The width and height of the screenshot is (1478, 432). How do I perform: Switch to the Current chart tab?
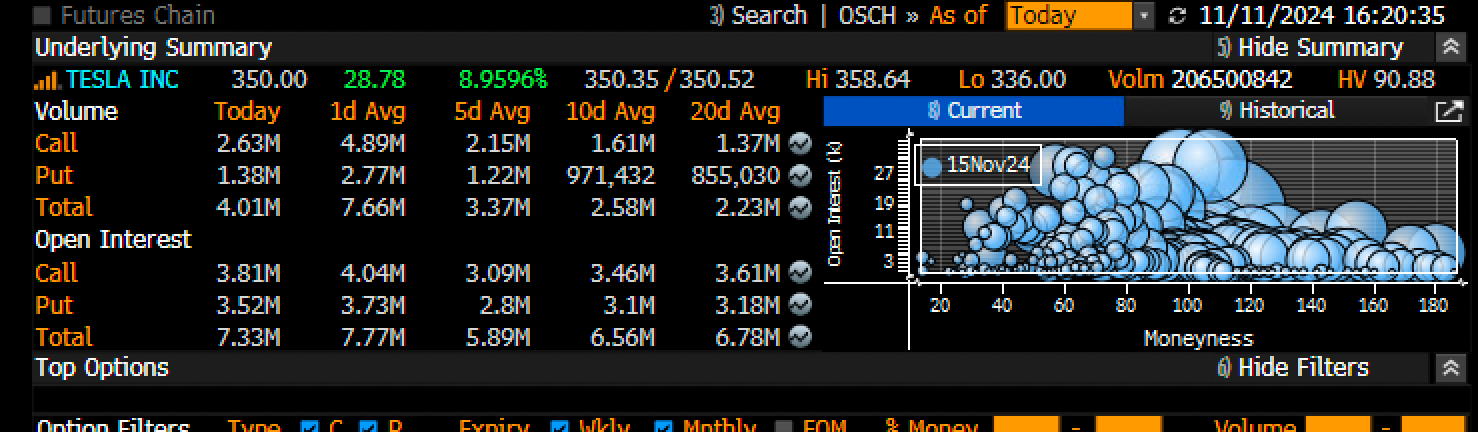tap(974, 111)
